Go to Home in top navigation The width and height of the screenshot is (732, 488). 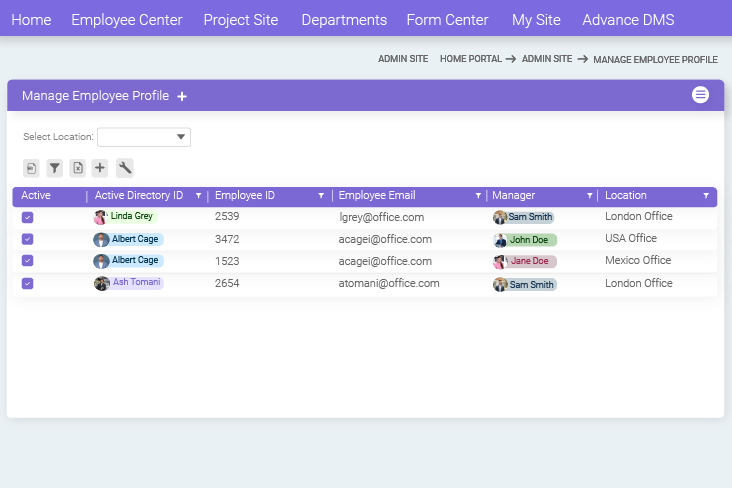[31, 20]
